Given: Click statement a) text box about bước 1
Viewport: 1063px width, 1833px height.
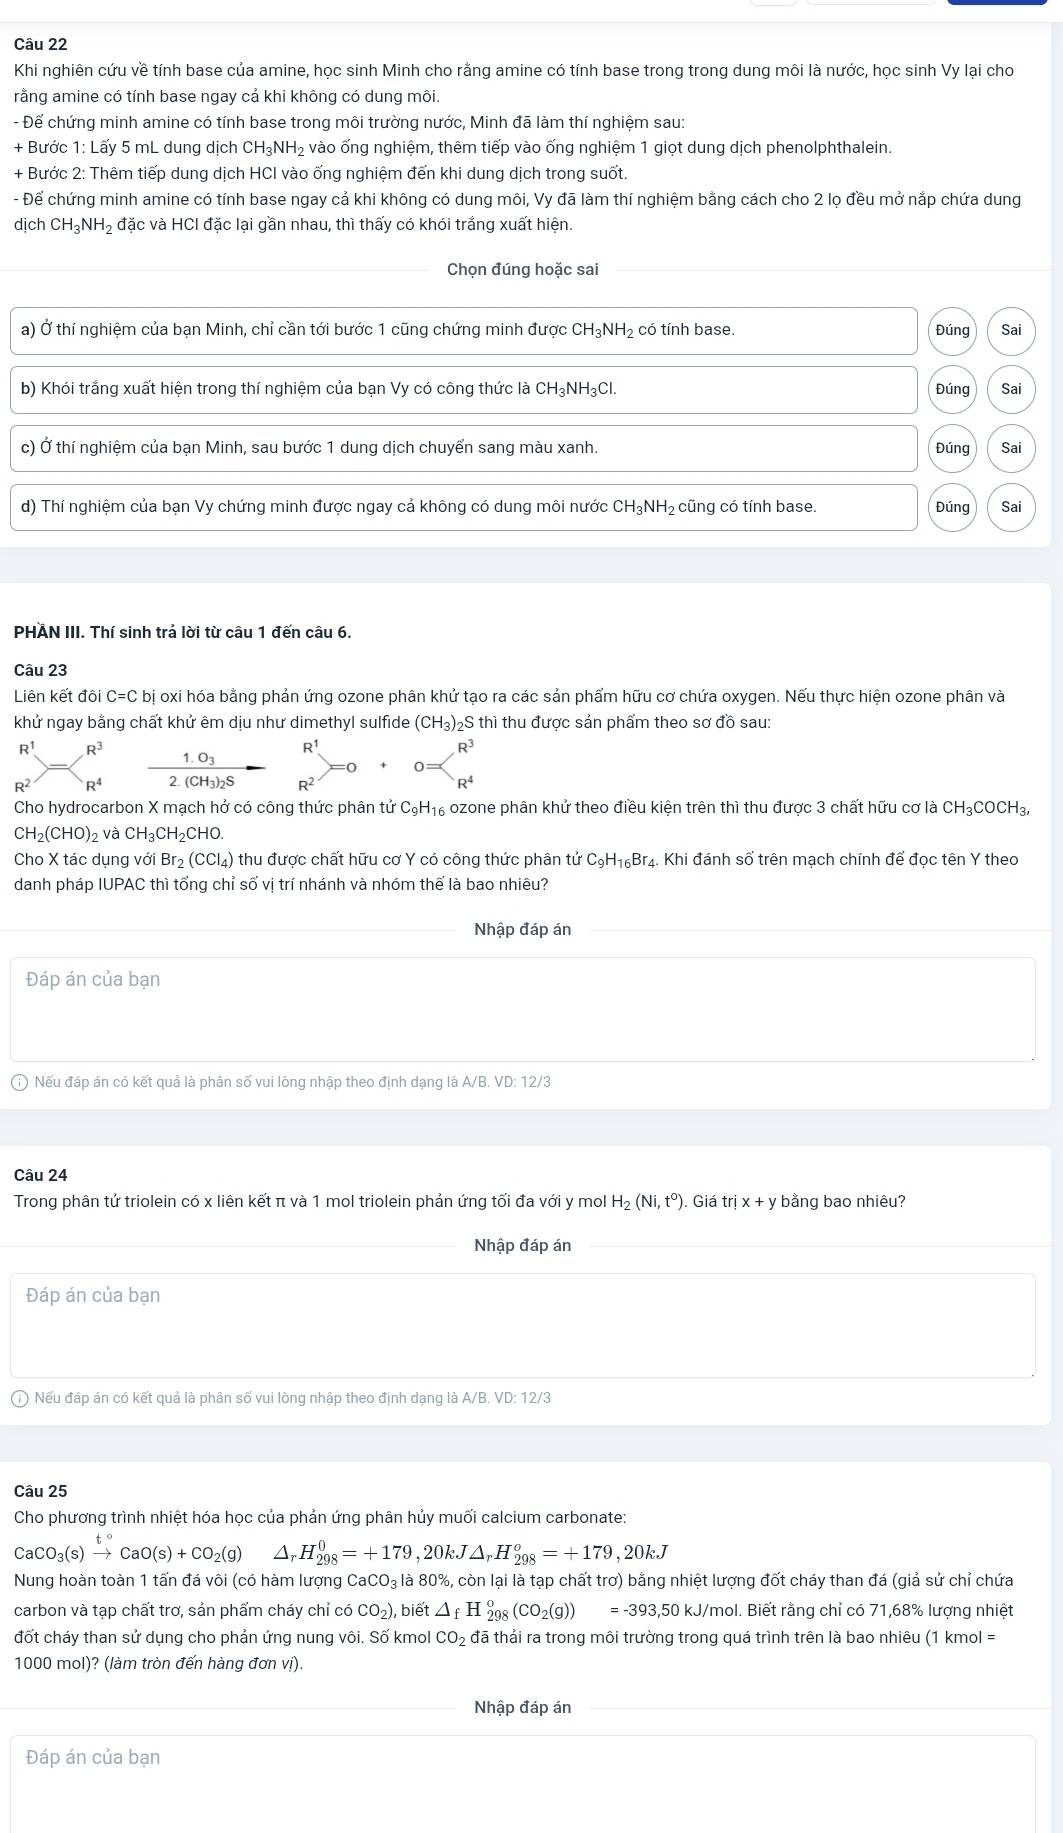Looking at the screenshot, I should 464,330.
